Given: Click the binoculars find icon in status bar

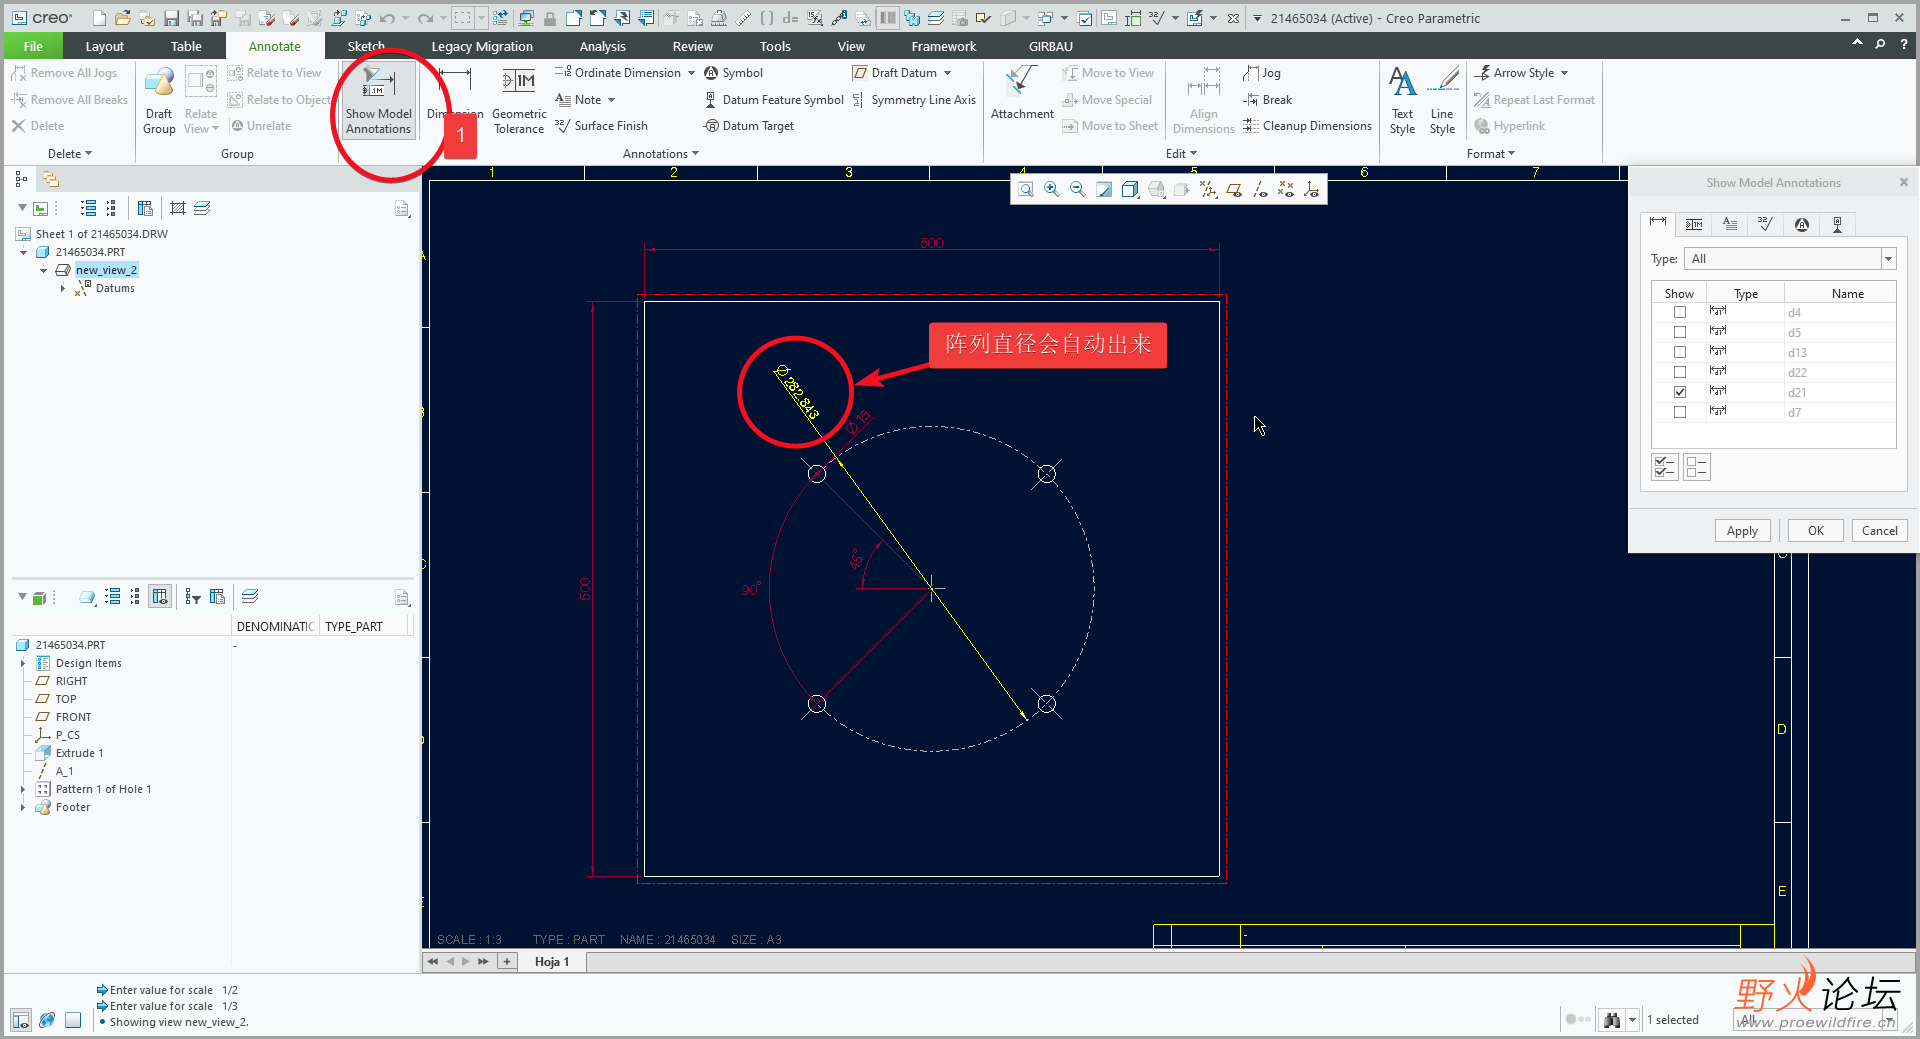Looking at the screenshot, I should pyautogui.click(x=1611, y=1020).
